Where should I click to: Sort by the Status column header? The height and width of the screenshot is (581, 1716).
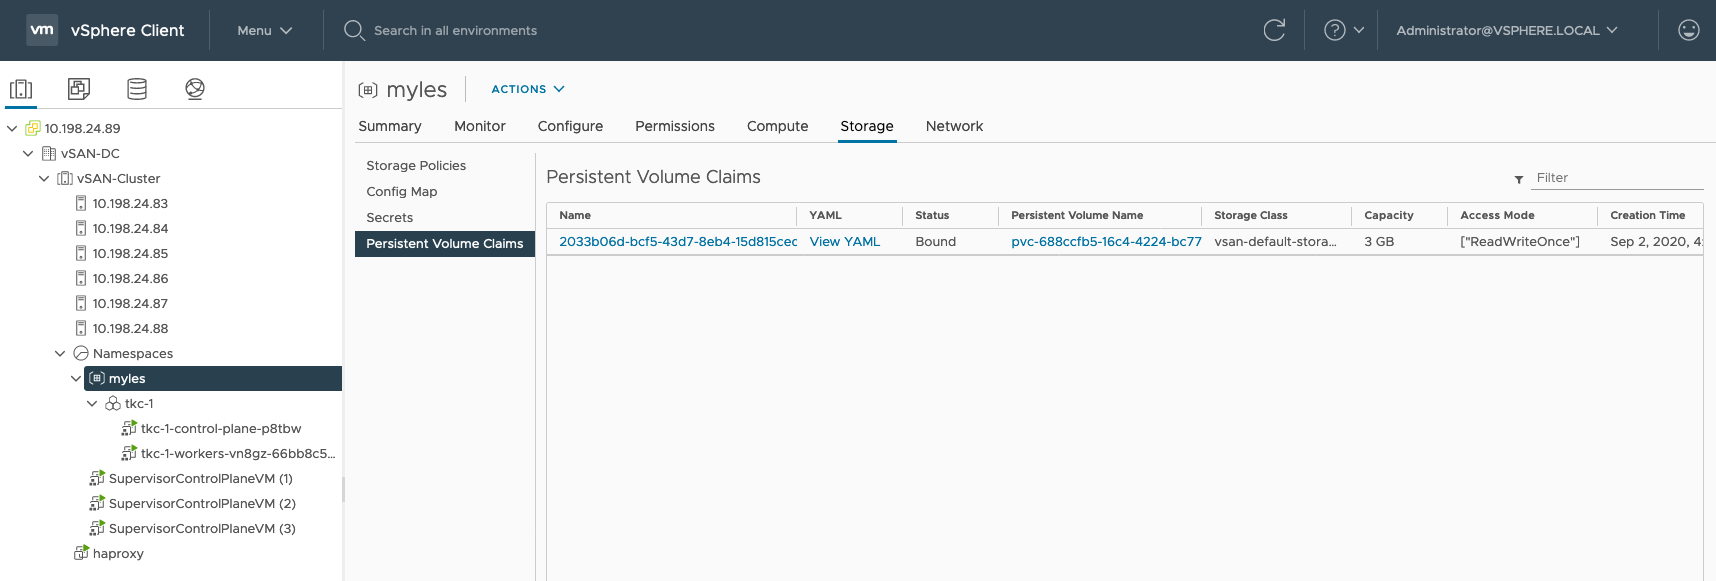click(932, 215)
